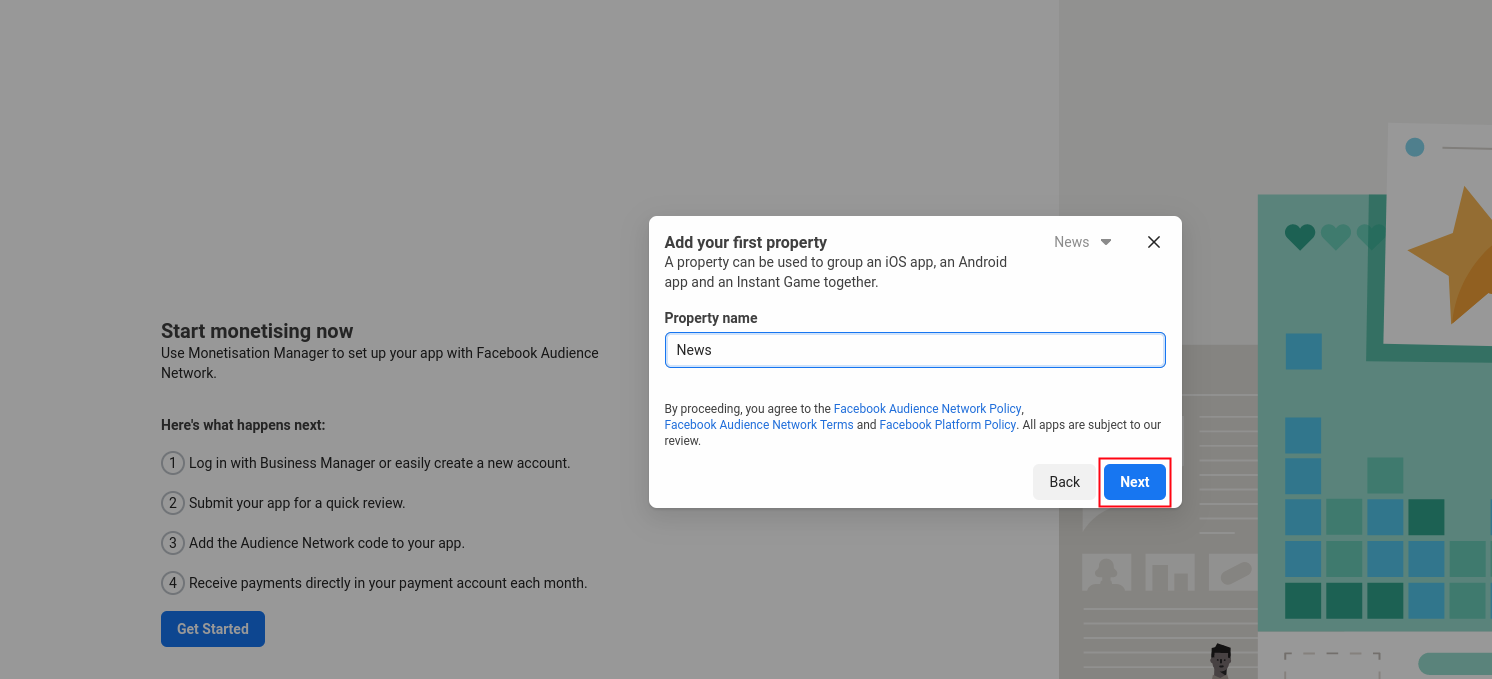
Task: Click the Get Started button
Action: pyautogui.click(x=212, y=629)
